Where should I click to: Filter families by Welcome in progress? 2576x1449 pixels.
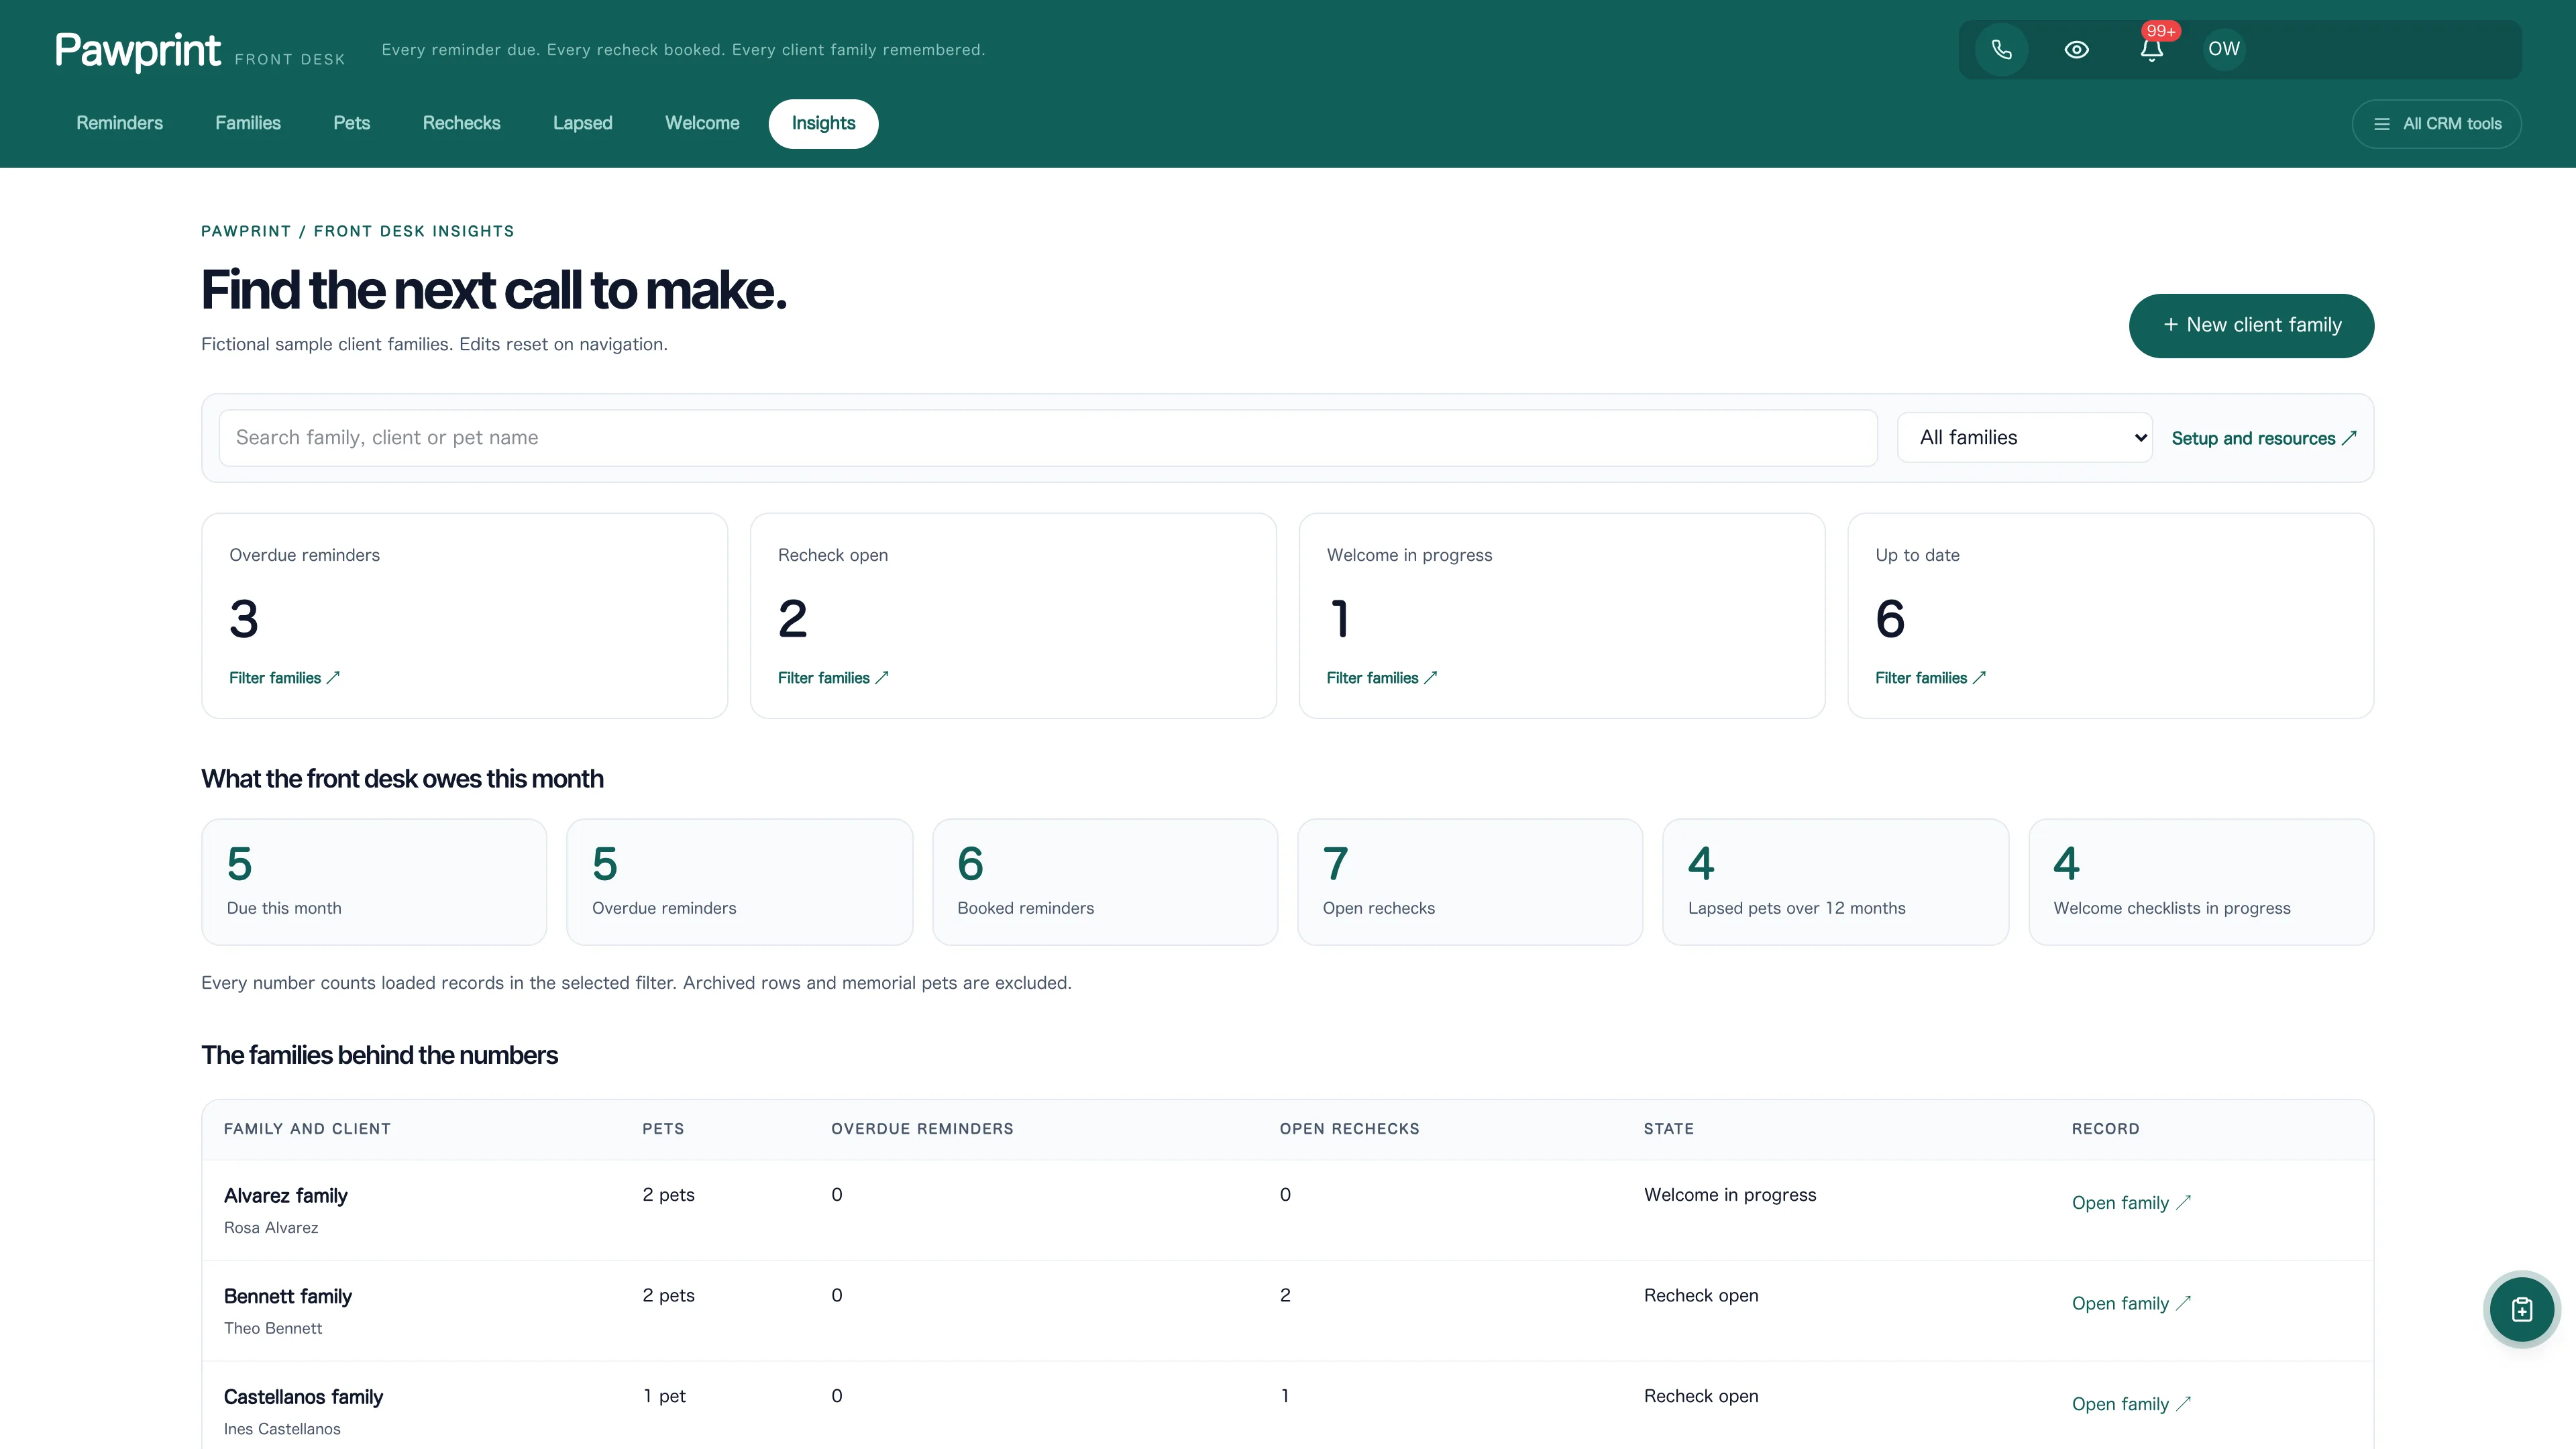(1381, 678)
